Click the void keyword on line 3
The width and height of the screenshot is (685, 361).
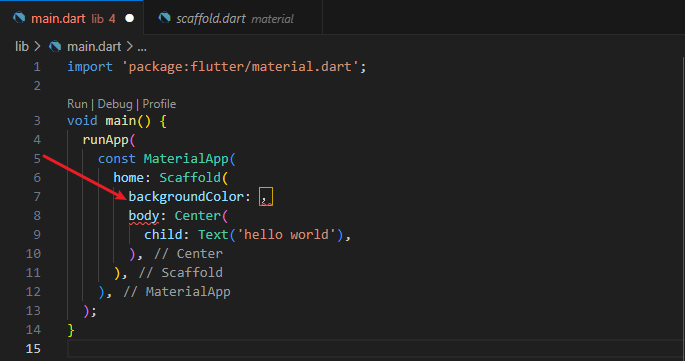tap(82, 121)
